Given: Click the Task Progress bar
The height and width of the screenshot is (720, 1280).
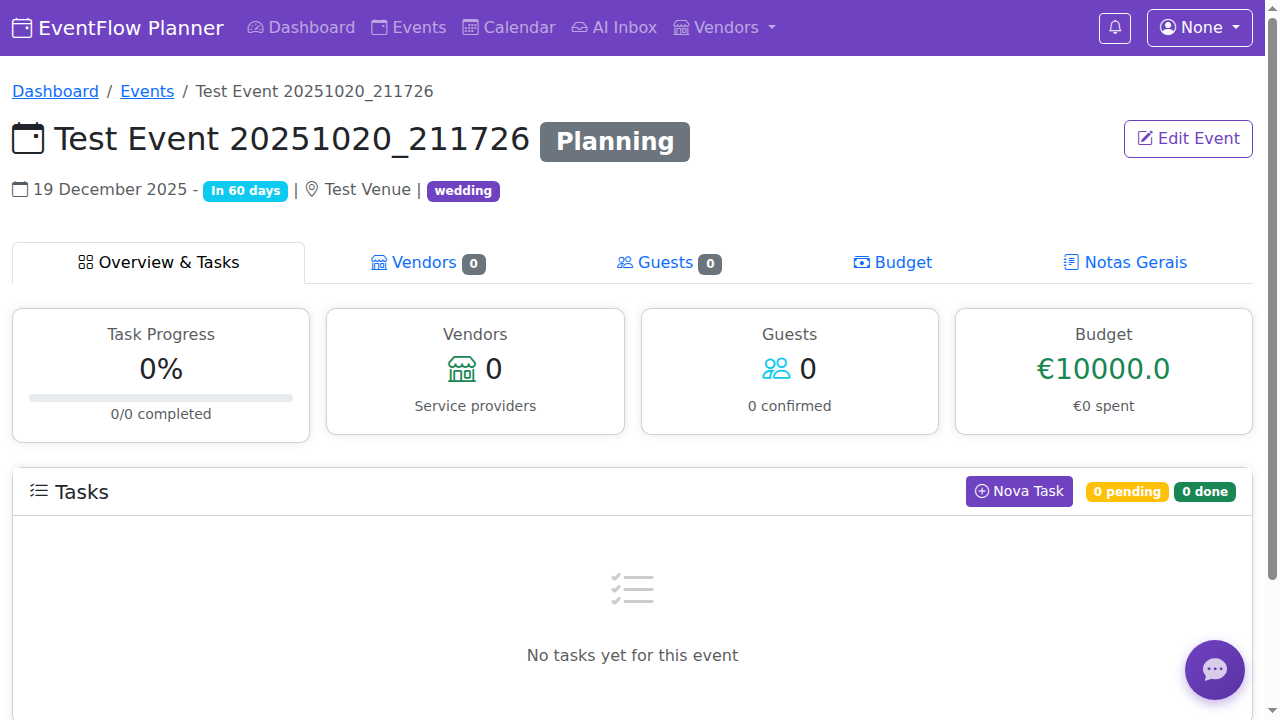Looking at the screenshot, I should coord(161,398).
